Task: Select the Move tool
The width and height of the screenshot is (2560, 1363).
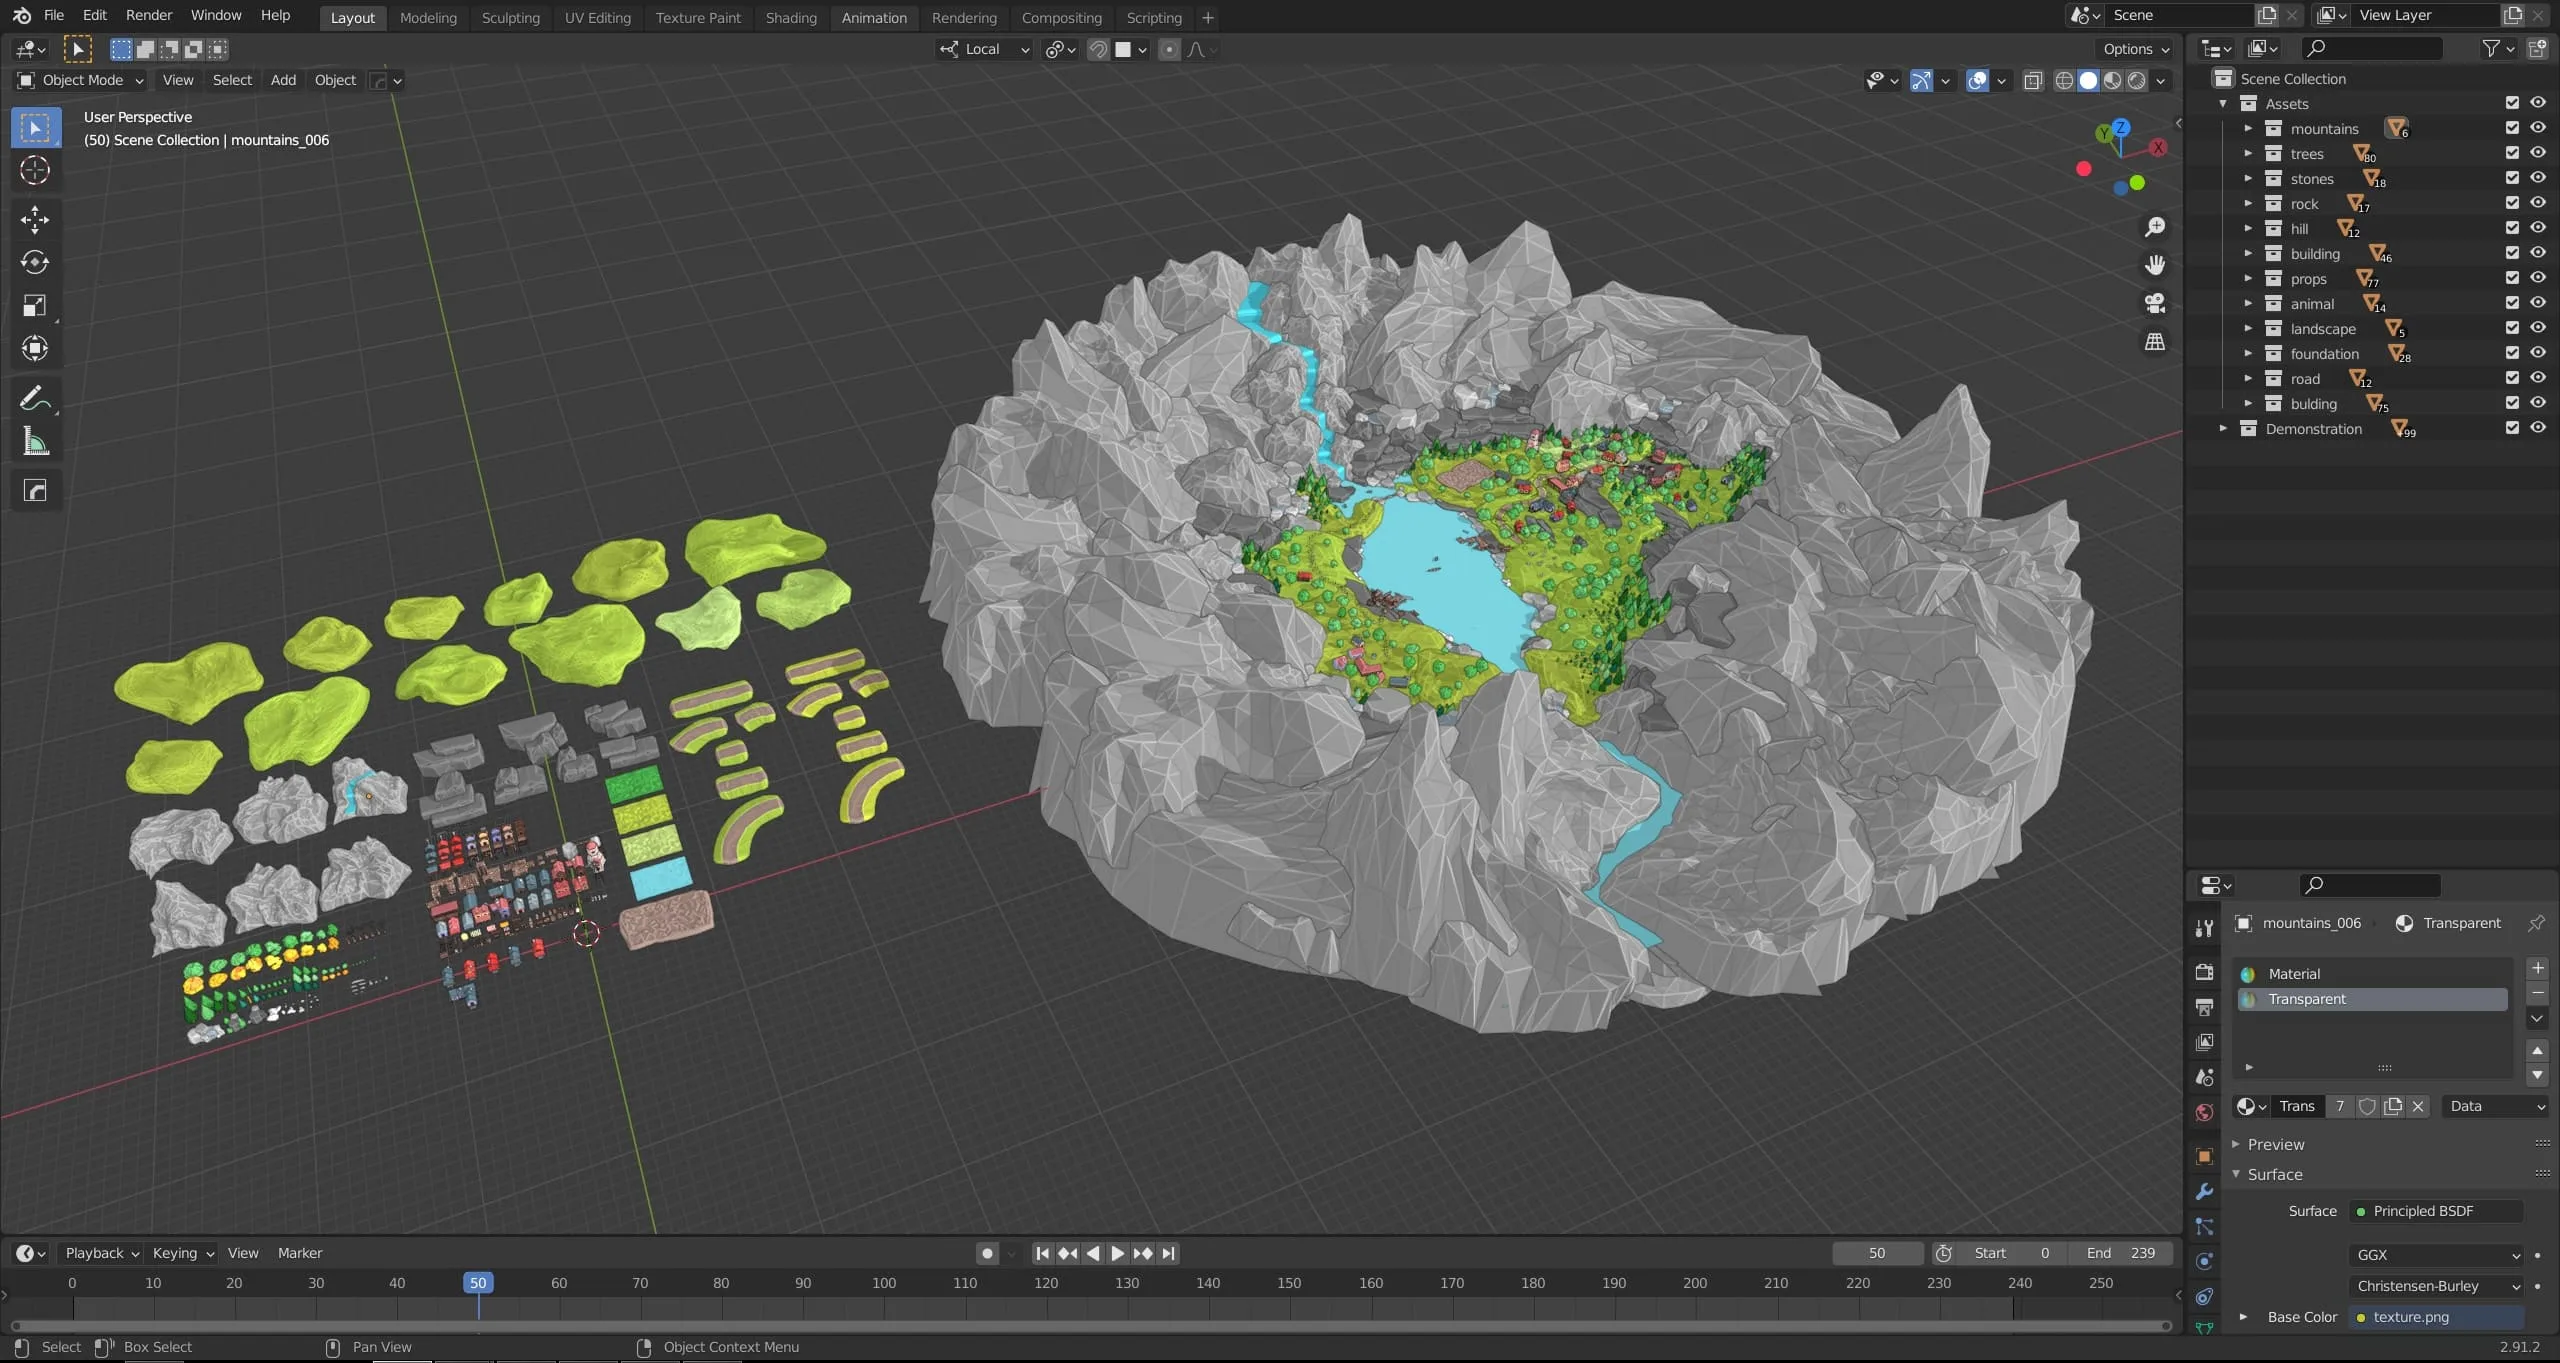Action: coord(35,219)
